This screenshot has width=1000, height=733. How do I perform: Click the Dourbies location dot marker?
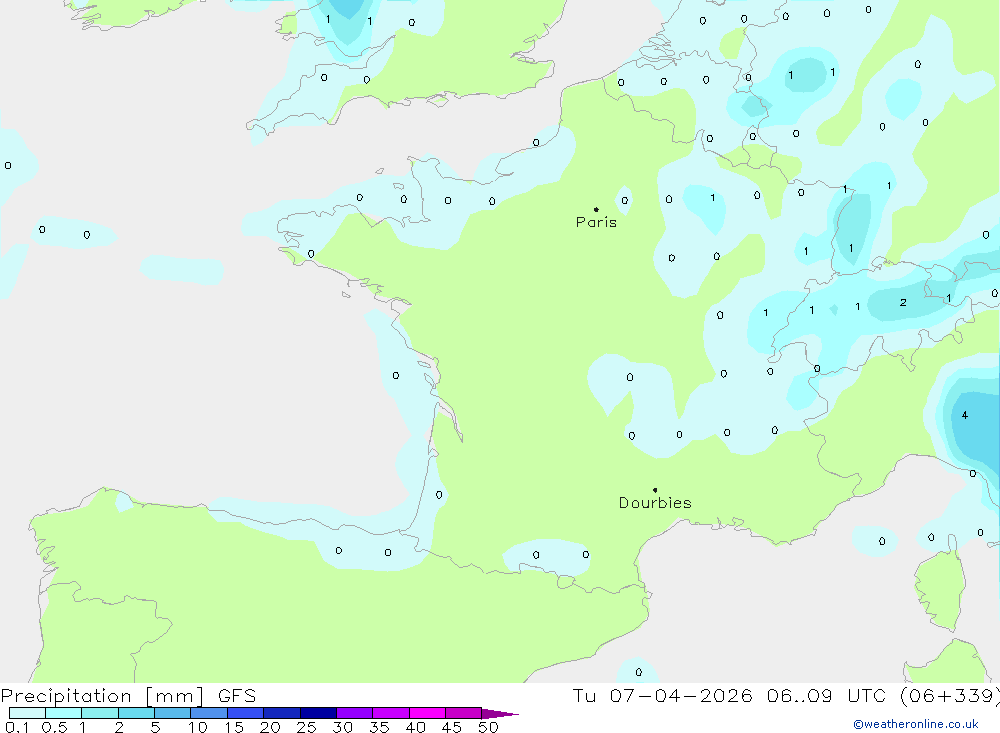(x=655, y=490)
